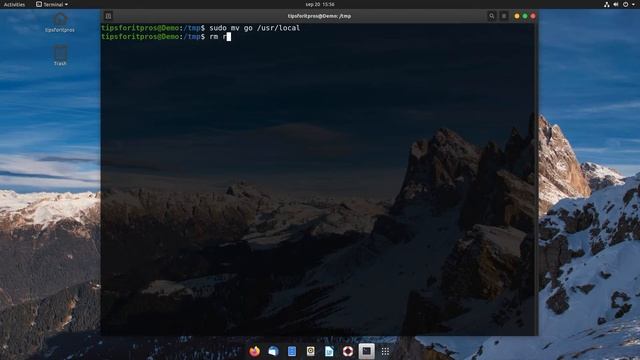Viewport: 640px width, 360px height.
Task: Minimize the terminal with the yellow button
Action: click(517, 16)
